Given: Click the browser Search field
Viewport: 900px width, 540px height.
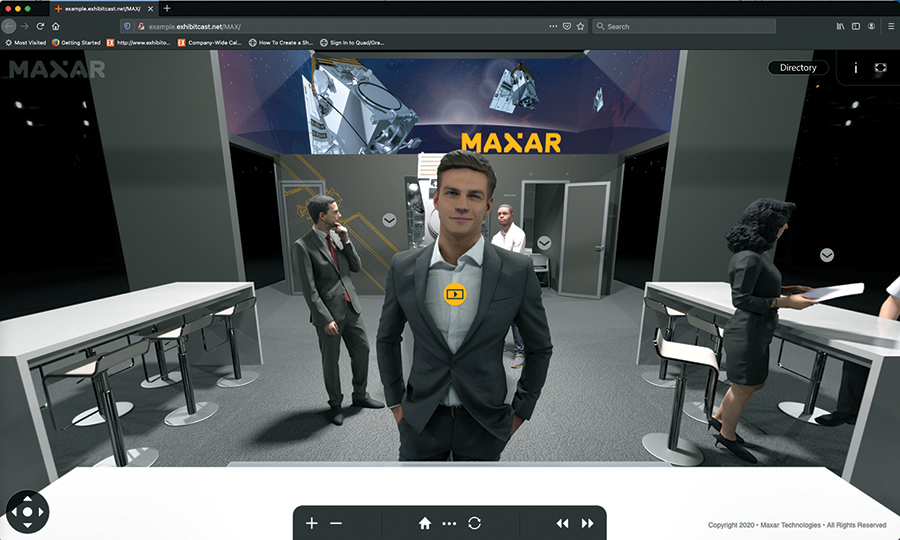Looking at the screenshot, I should [684, 26].
